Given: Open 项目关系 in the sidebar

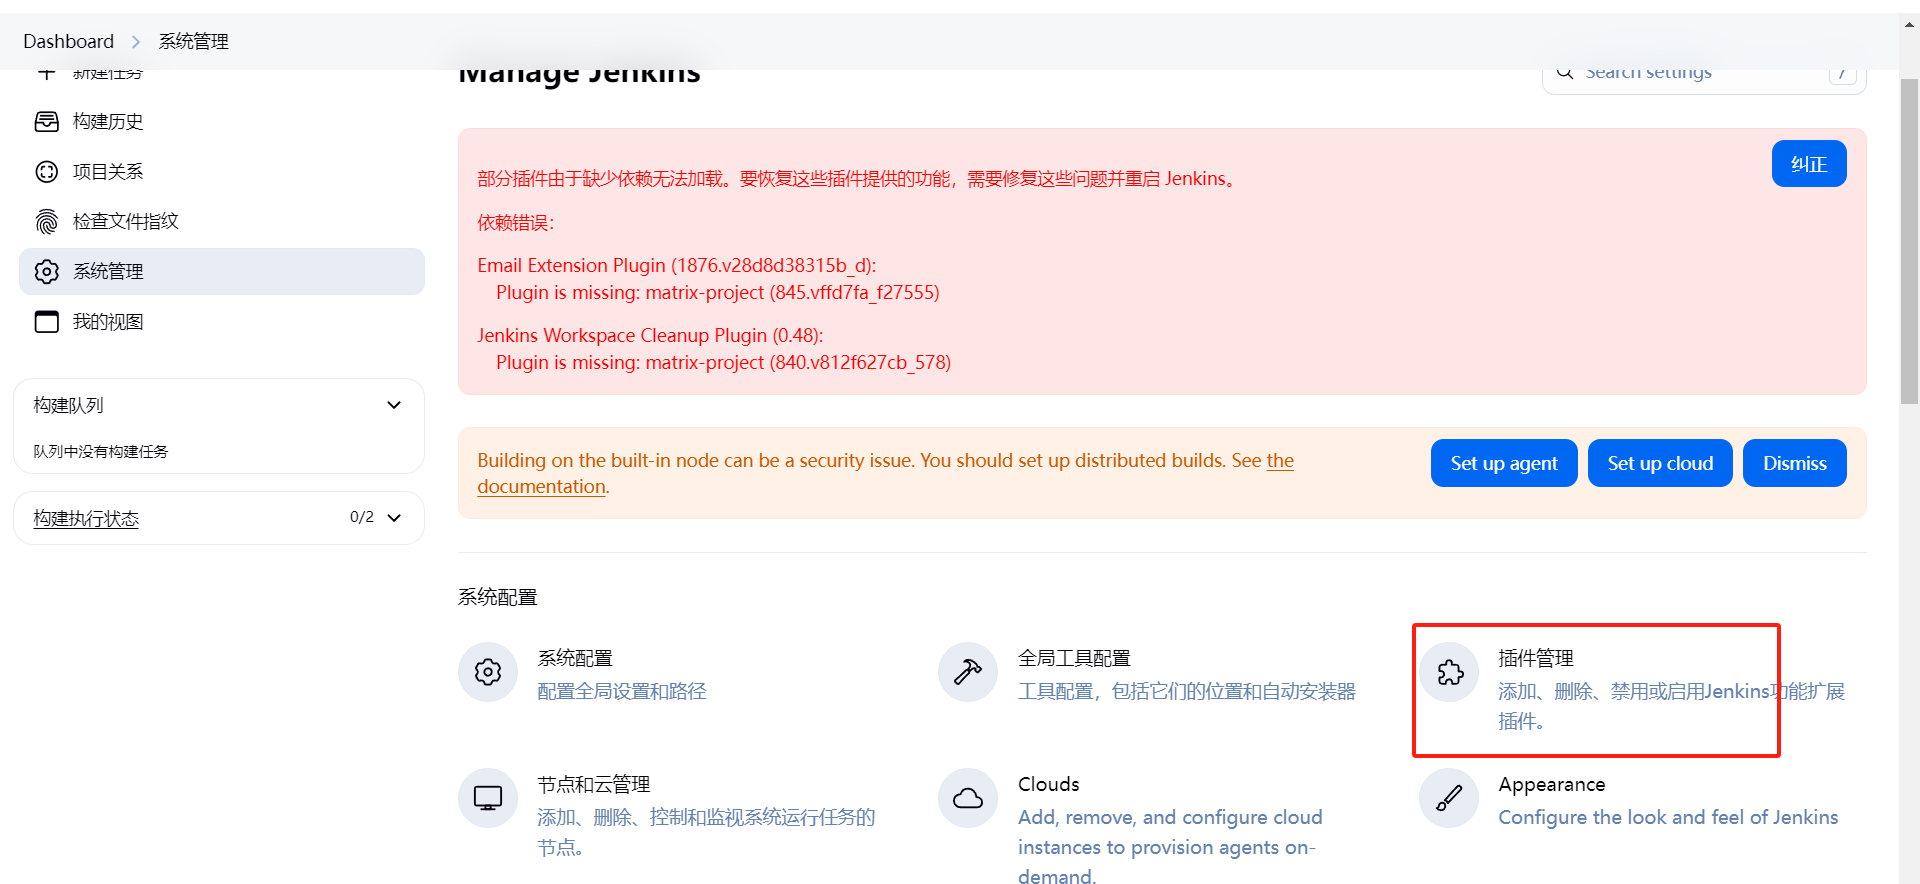Looking at the screenshot, I should [x=220, y=172].
